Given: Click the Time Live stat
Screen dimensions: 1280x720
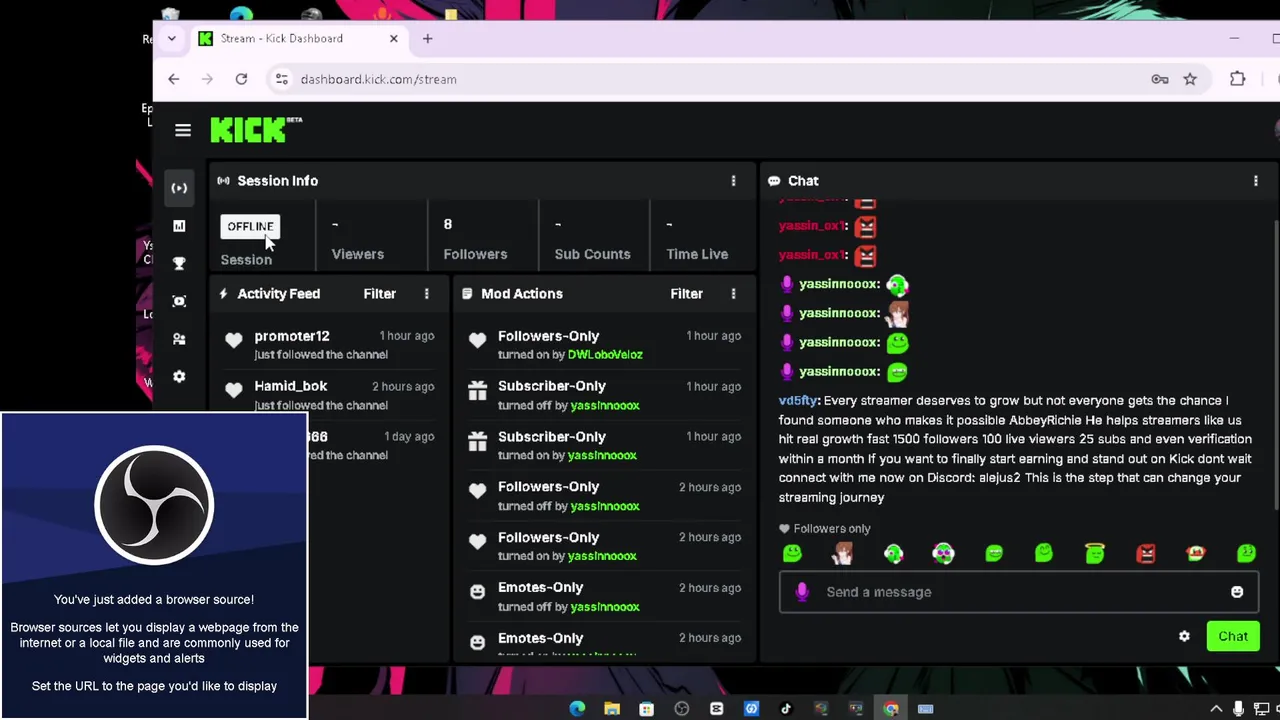Looking at the screenshot, I should pyautogui.click(x=697, y=238).
